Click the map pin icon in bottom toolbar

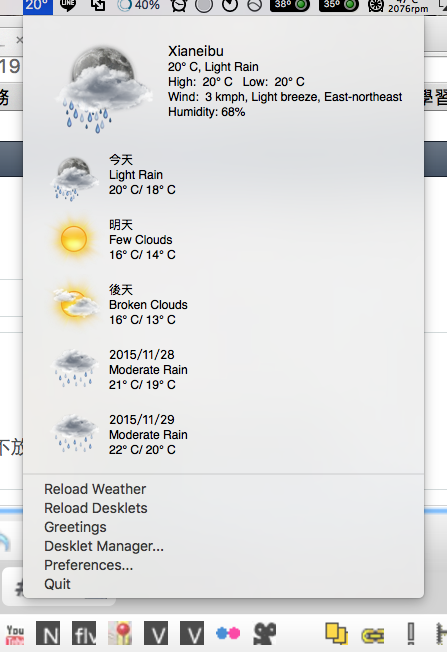[x=120, y=633]
